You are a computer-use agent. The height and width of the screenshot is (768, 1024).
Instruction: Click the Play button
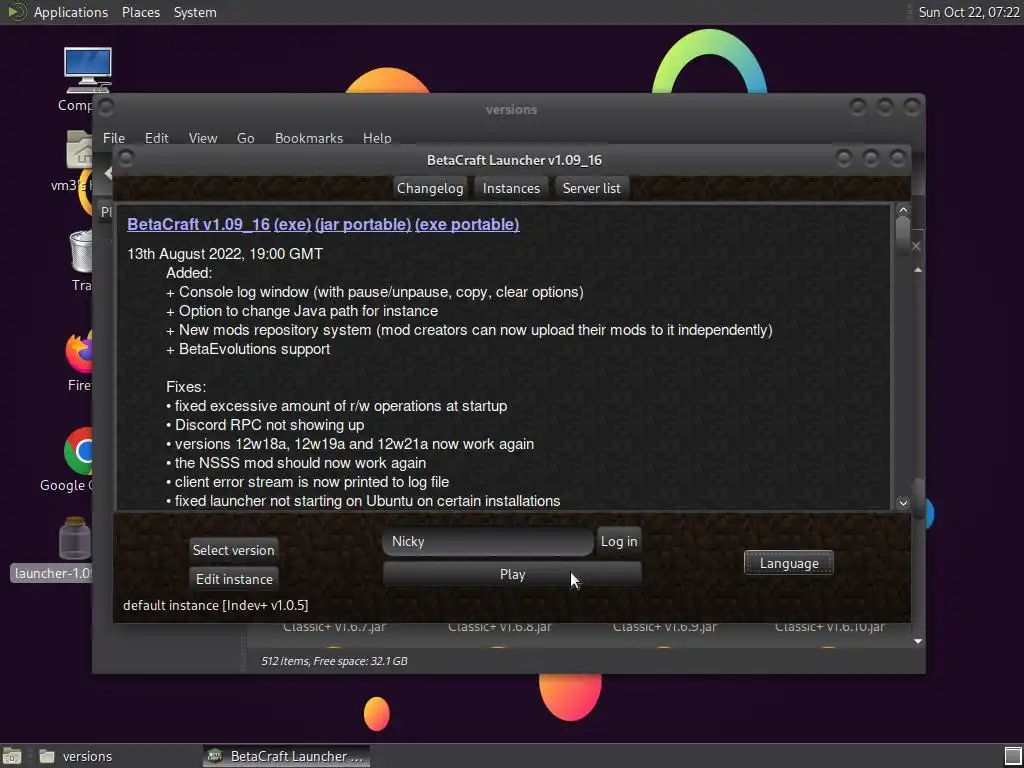pos(512,574)
